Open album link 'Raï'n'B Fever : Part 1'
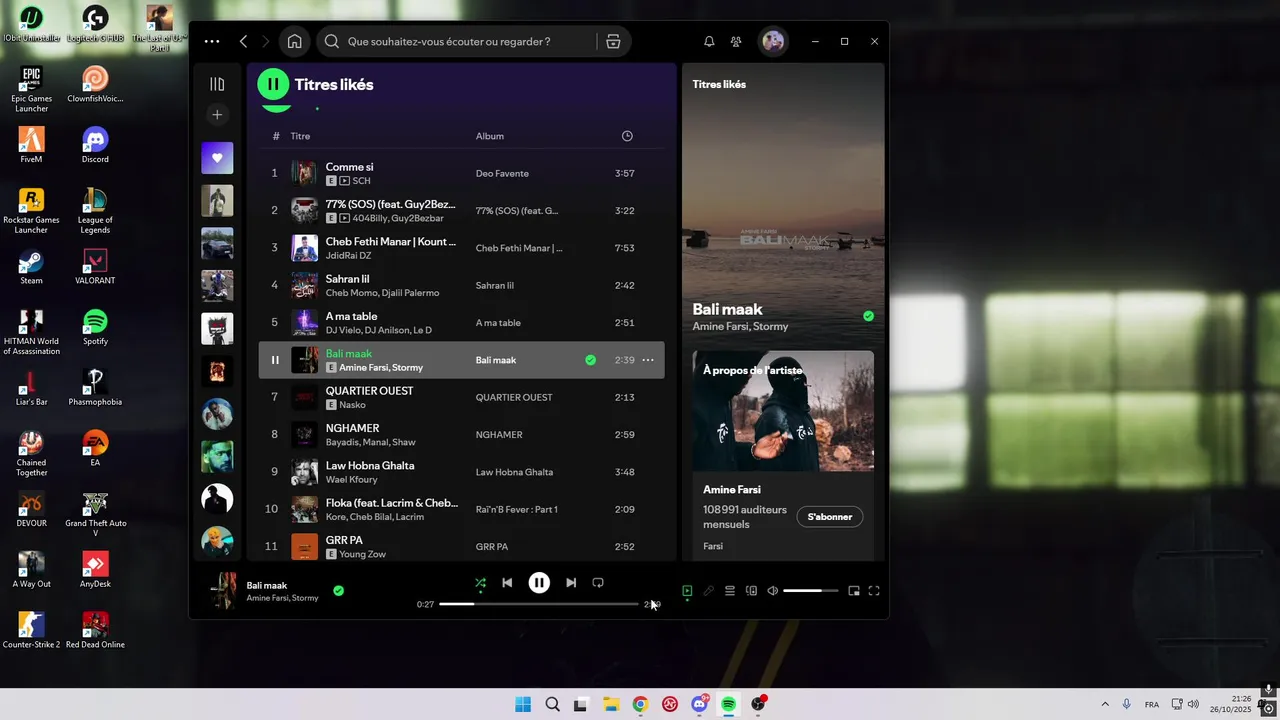 coord(516,510)
